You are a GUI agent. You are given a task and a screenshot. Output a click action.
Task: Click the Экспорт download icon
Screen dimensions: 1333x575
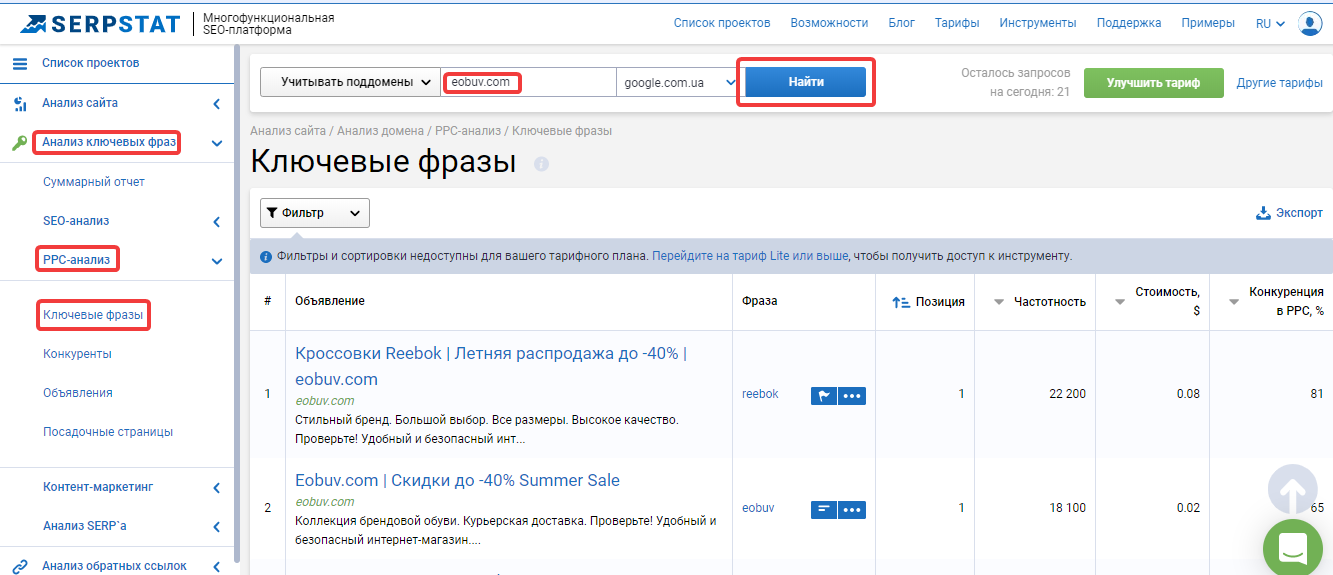point(1263,213)
